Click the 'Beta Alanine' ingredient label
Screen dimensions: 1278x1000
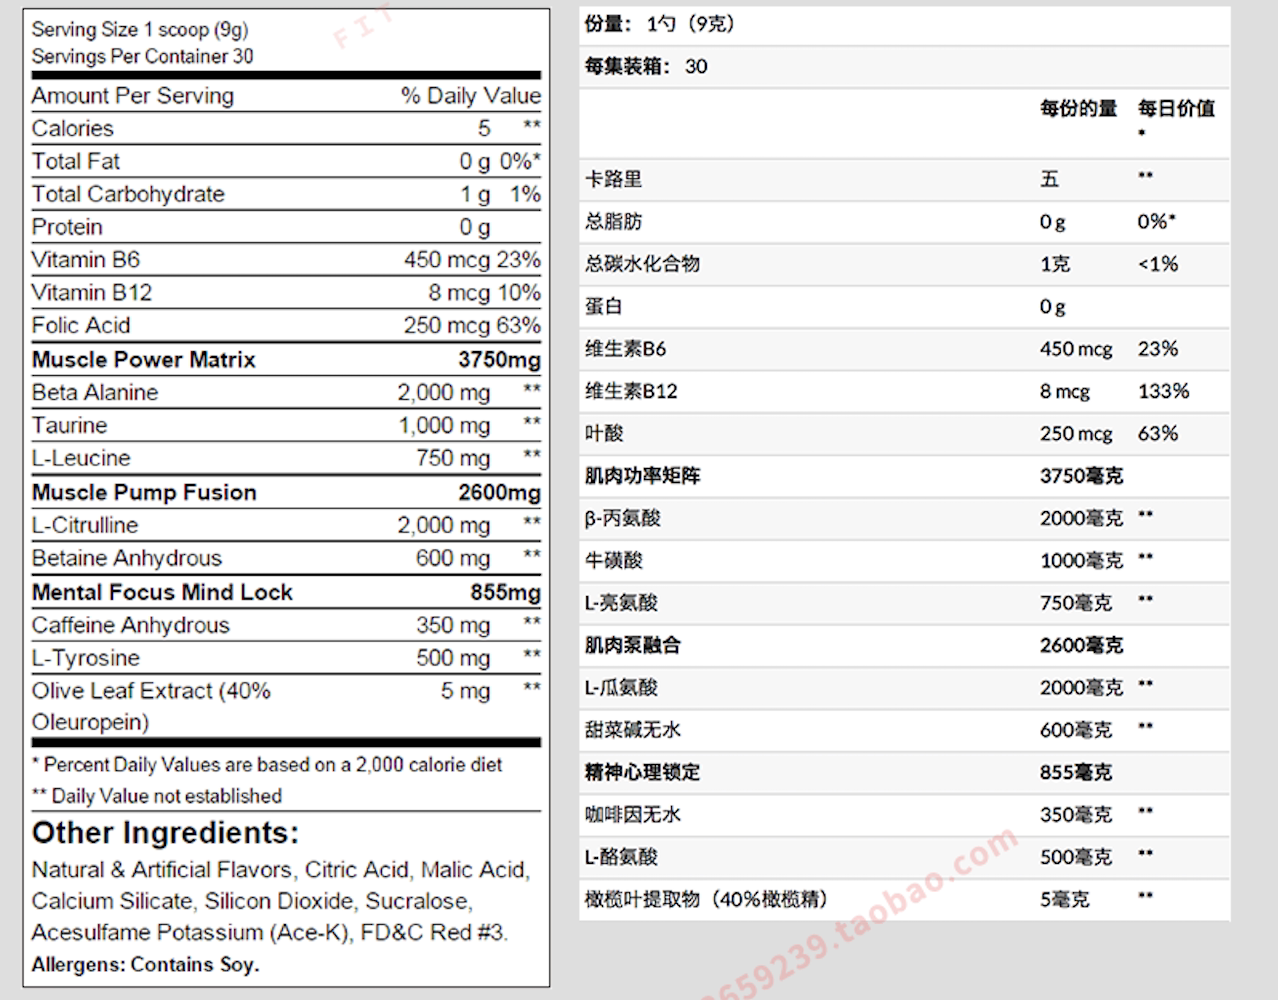point(95,393)
